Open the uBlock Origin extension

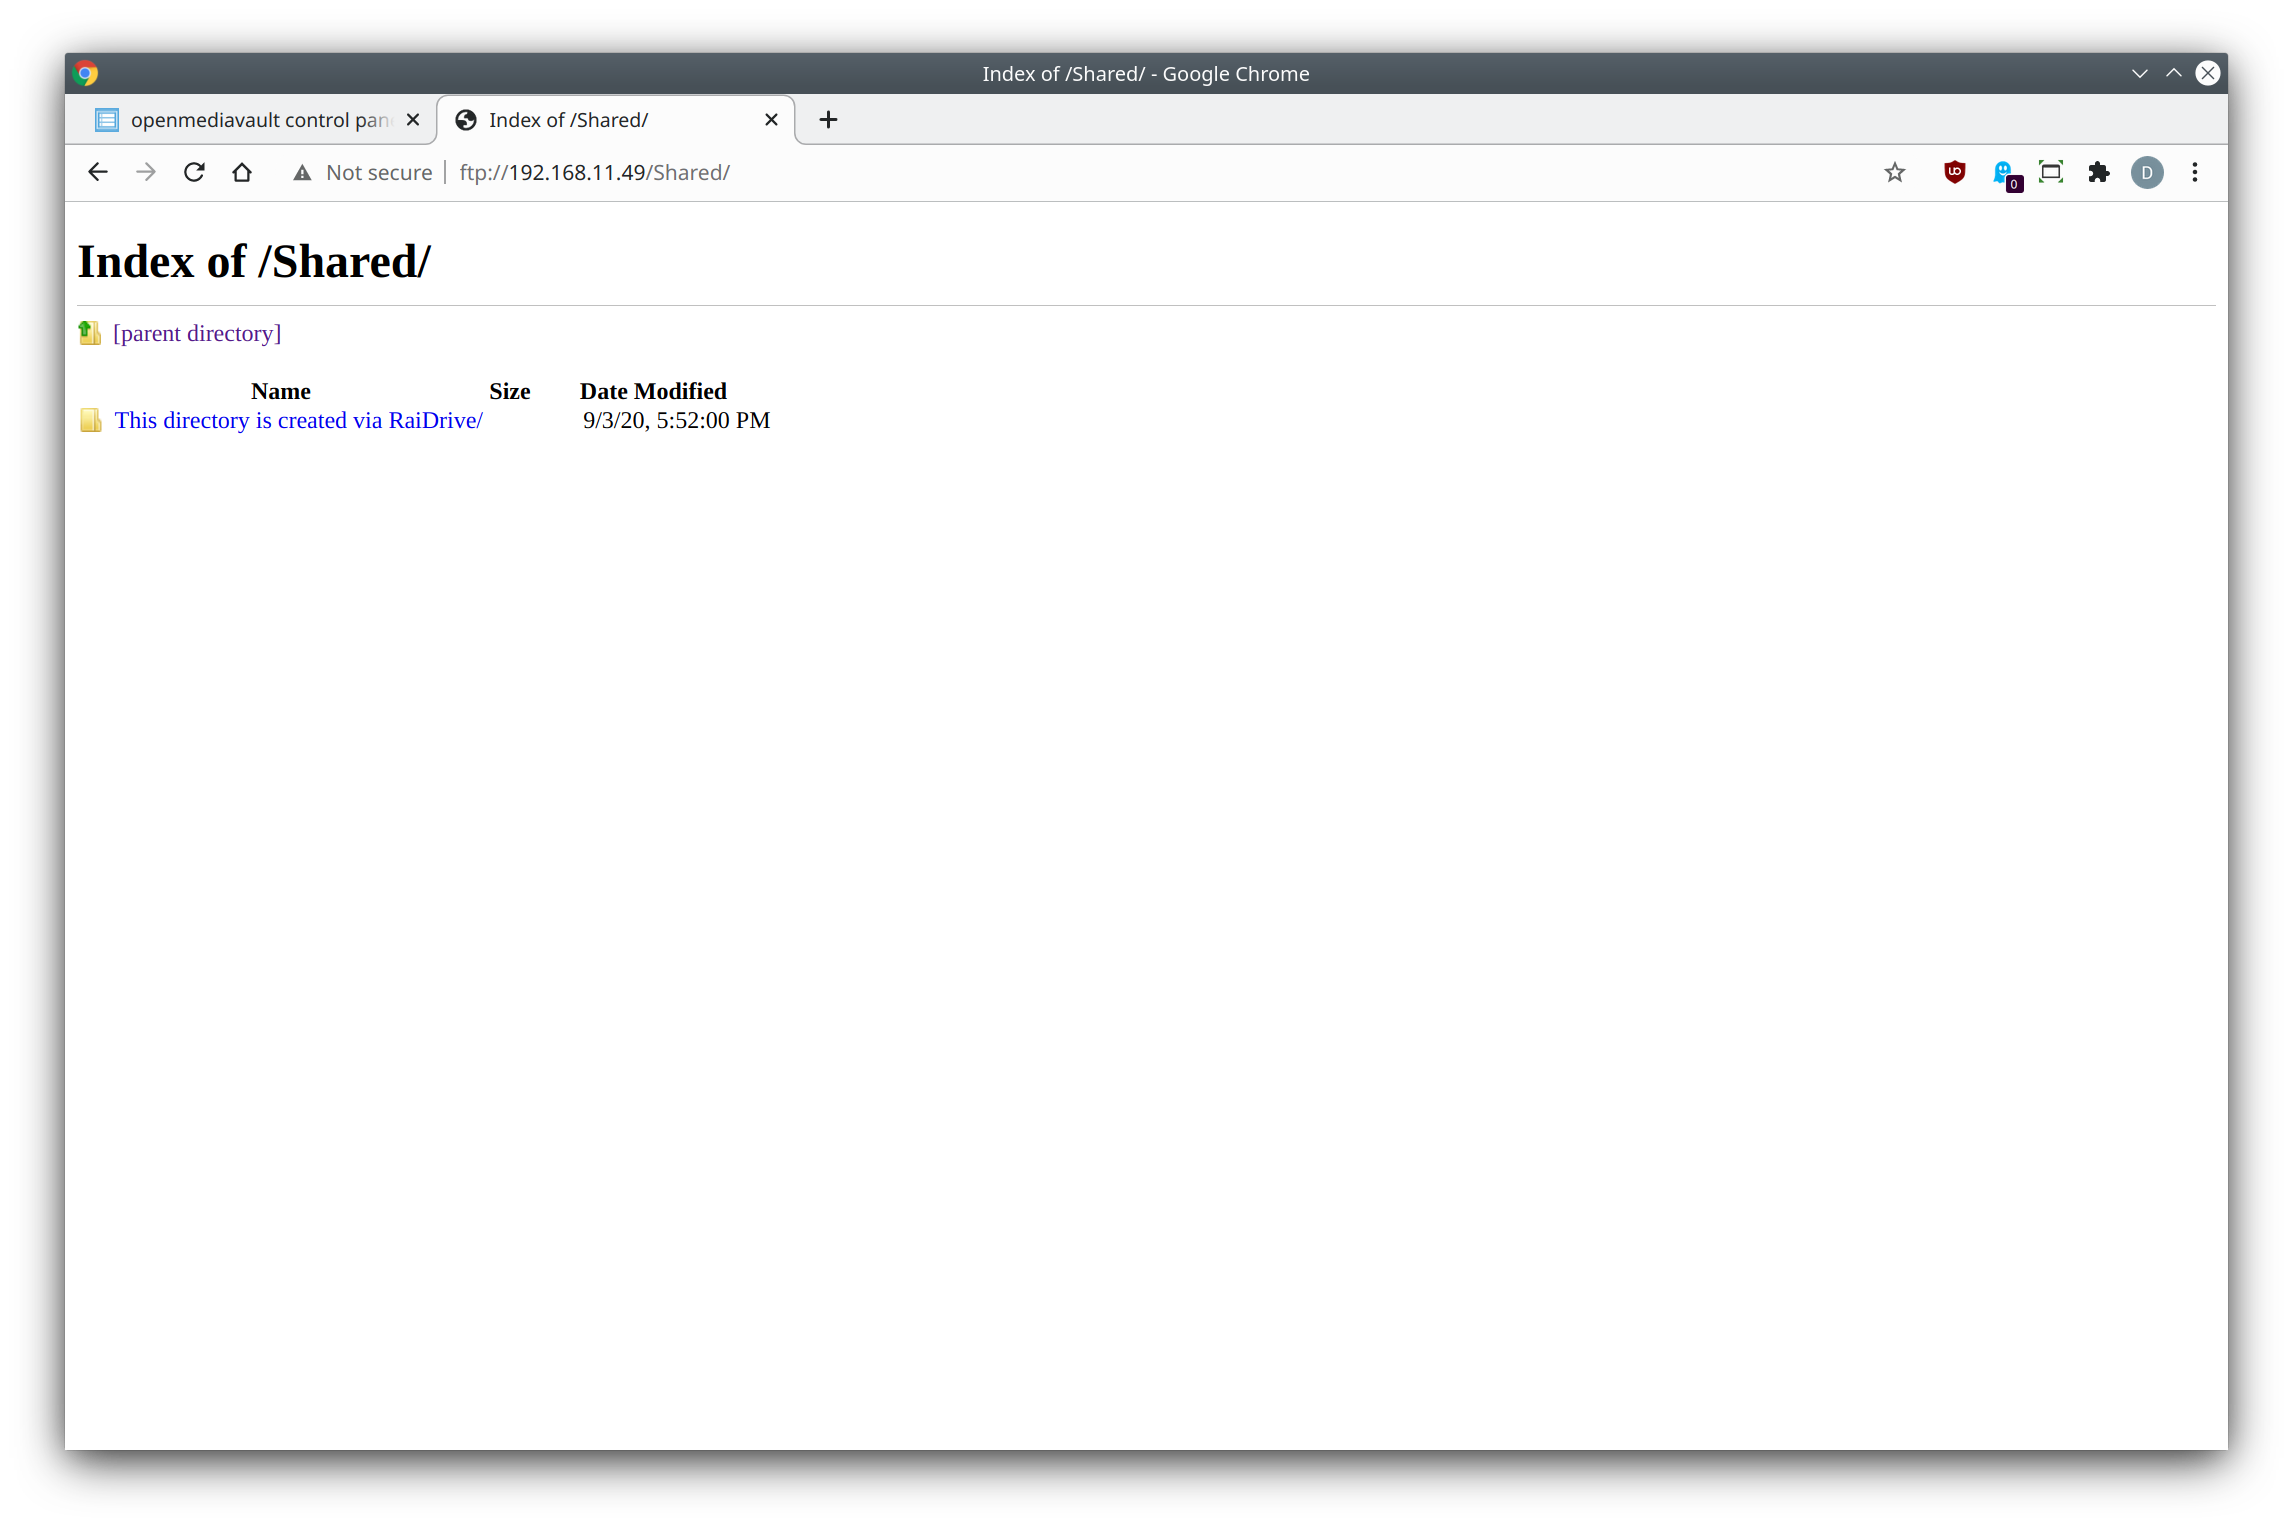pyautogui.click(x=1954, y=172)
